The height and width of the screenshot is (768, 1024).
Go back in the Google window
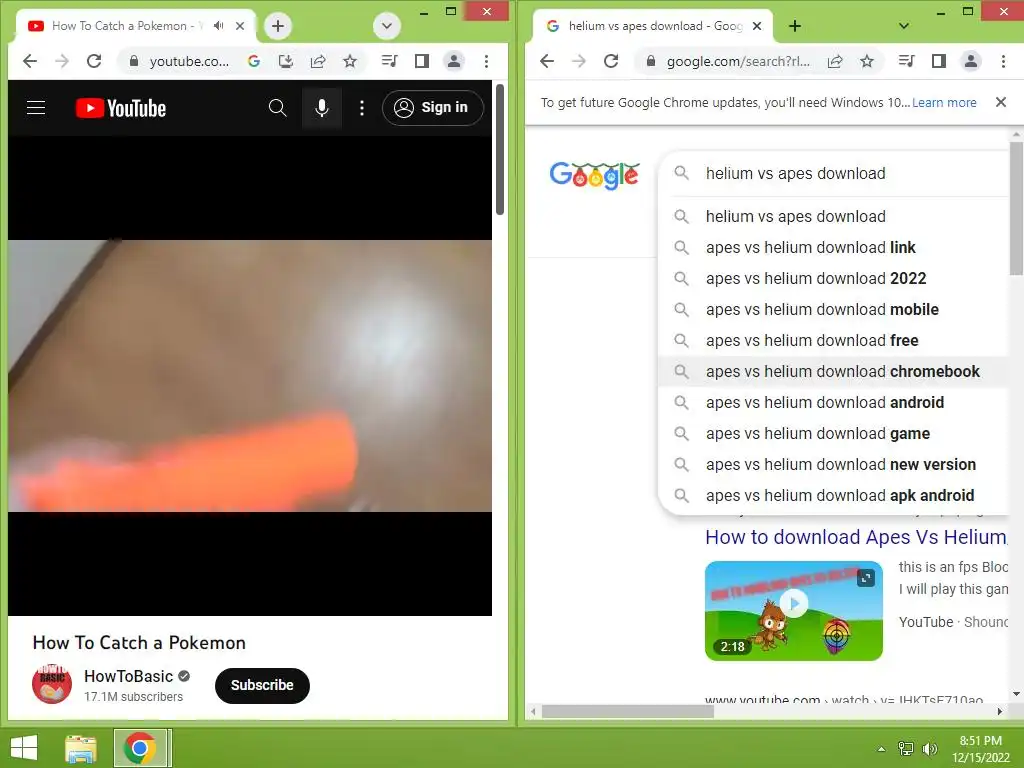[547, 61]
